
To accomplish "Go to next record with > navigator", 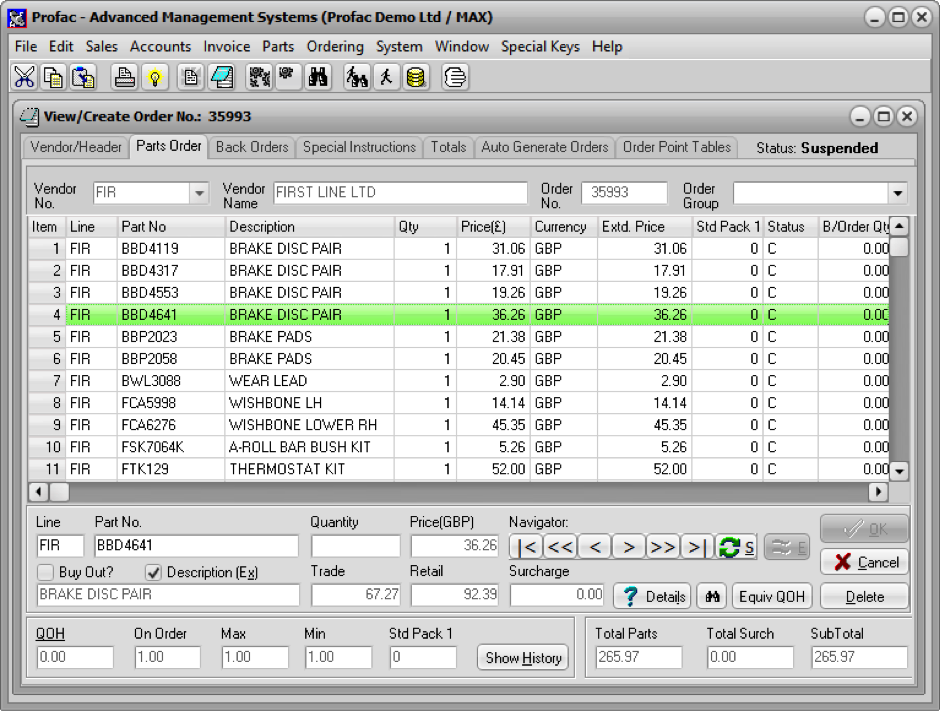I will coord(628,547).
